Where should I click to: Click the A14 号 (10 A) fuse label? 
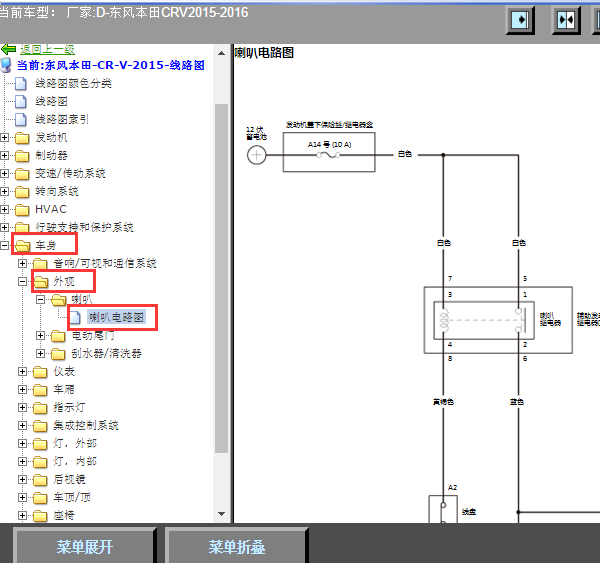[x=329, y=145]
